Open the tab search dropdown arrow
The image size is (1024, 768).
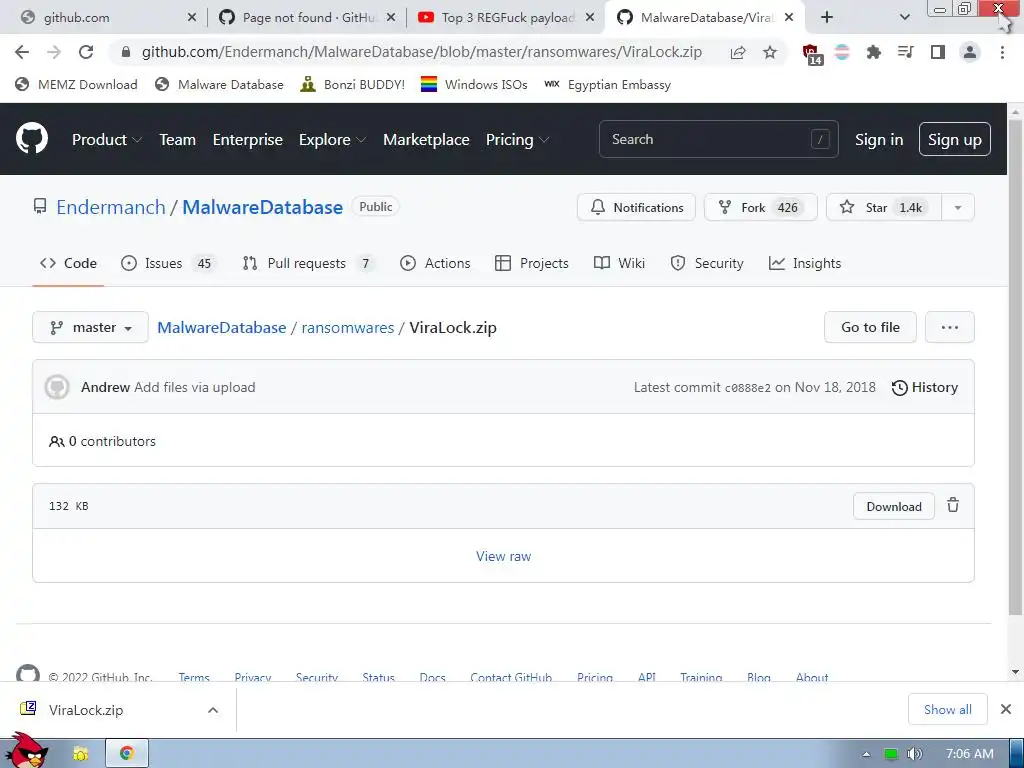tap(904, 18)
